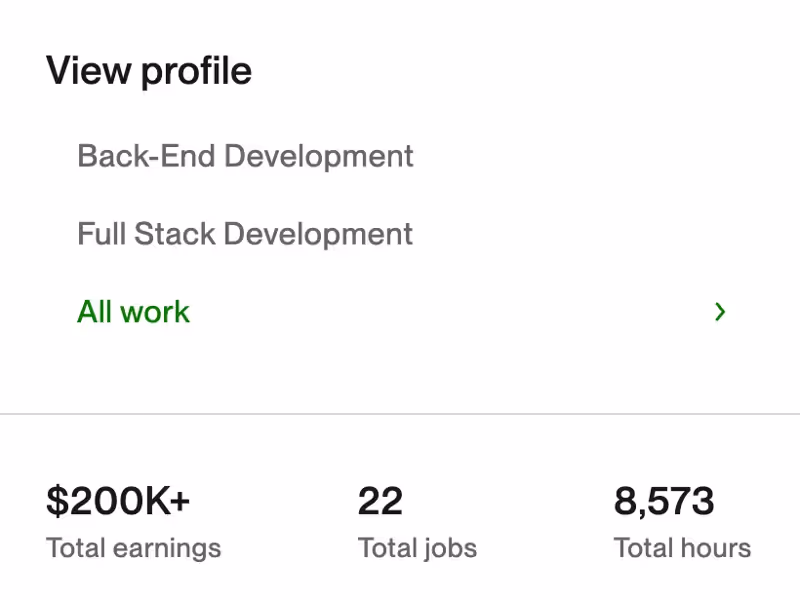Click the $200K+ earnings value
The image size is (800, 600).
(118, 501)
